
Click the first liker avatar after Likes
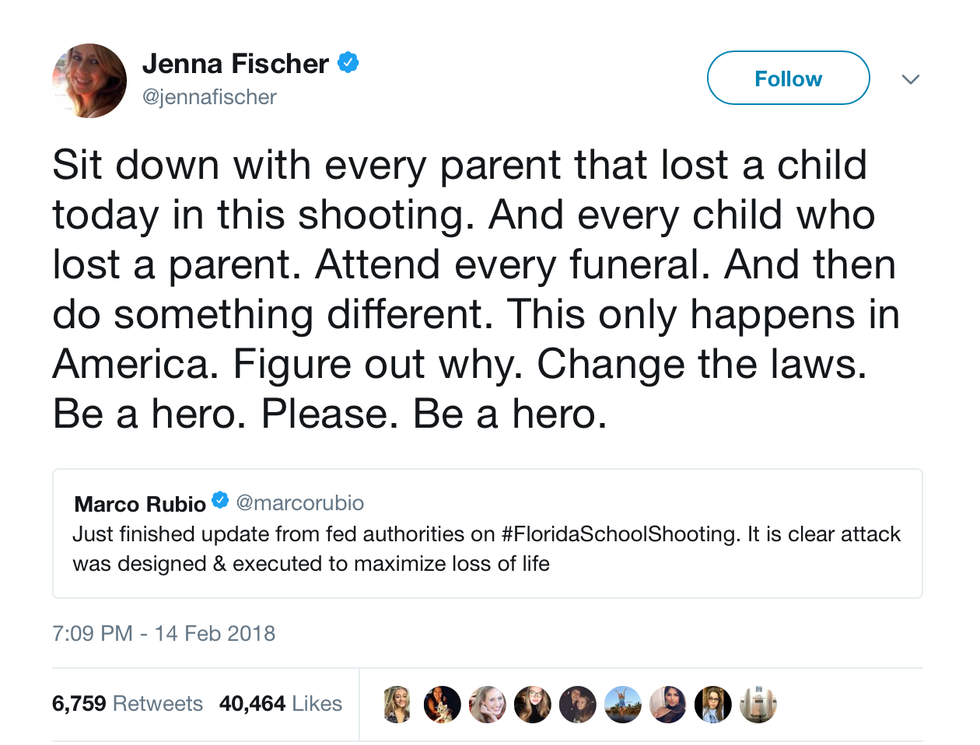tap(397, 704)
